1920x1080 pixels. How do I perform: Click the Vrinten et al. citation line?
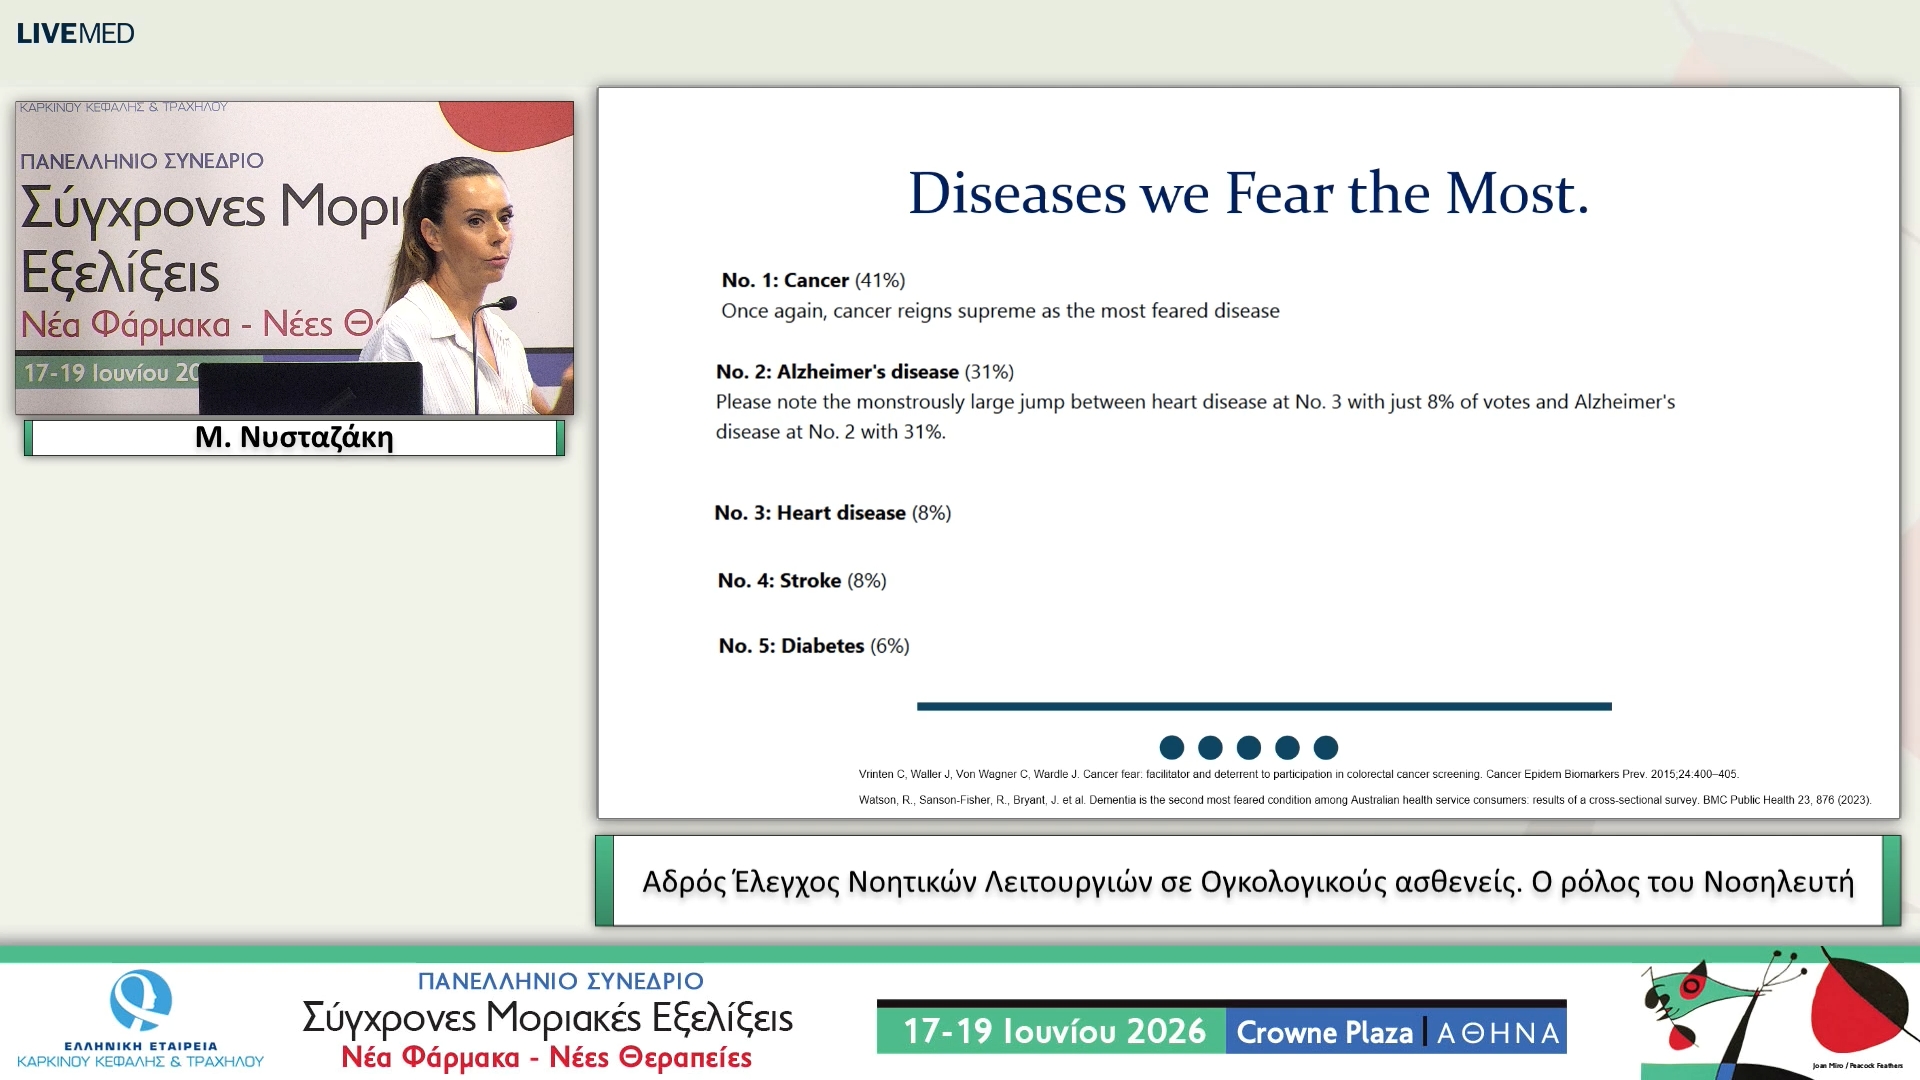click(1298, 774)
